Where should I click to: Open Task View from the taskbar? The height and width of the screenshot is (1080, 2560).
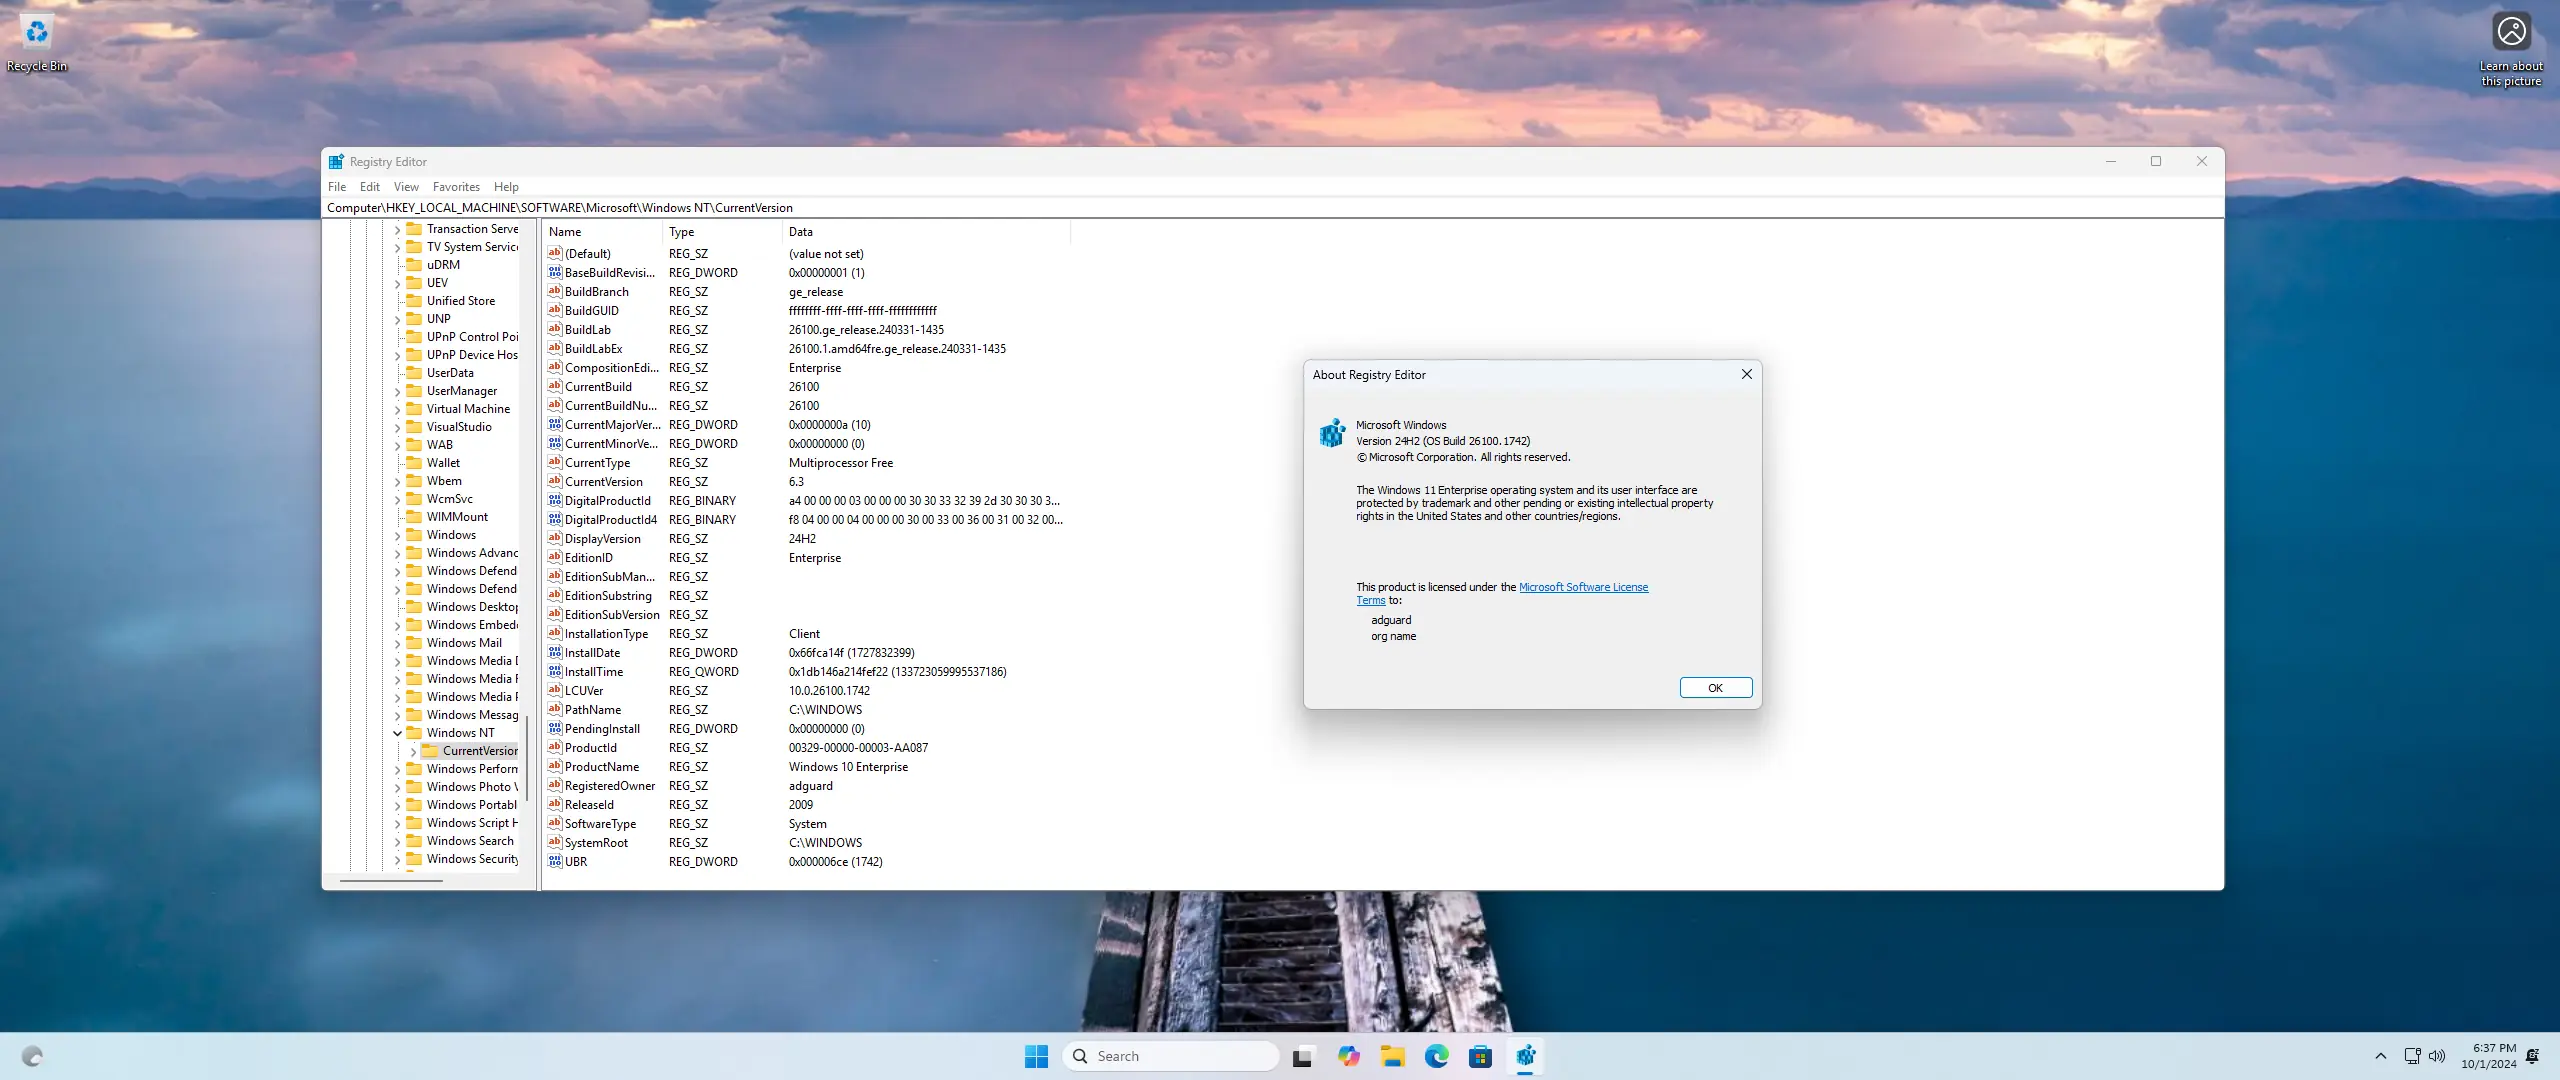pos(1302,1056)
